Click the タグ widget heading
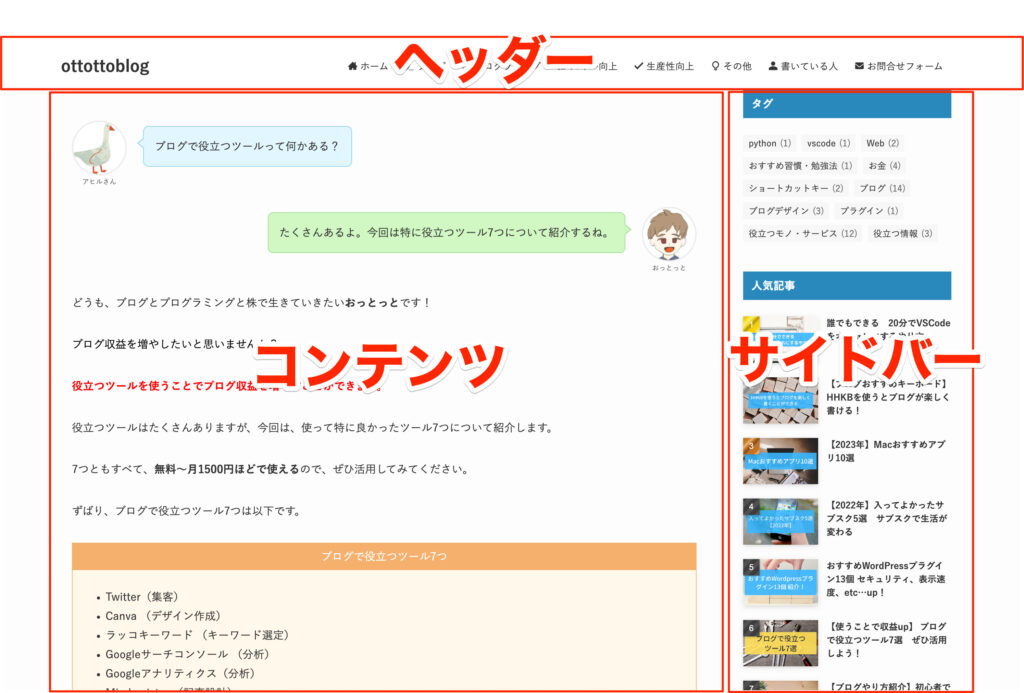 click(x=847, y=104)
